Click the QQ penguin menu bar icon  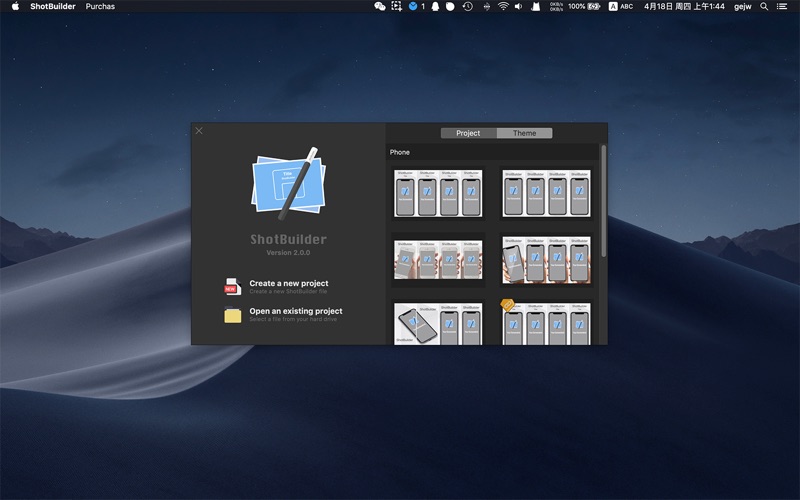tap(434, 6)
